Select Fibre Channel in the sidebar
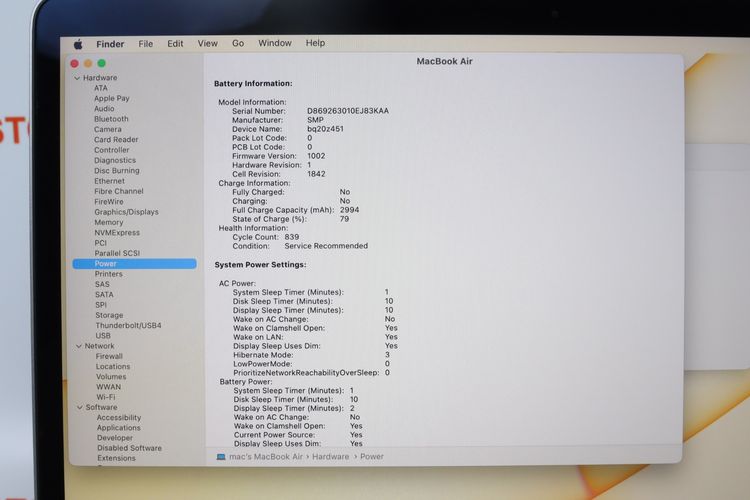This screenshot has height=500, width=750. coord(119,191)
